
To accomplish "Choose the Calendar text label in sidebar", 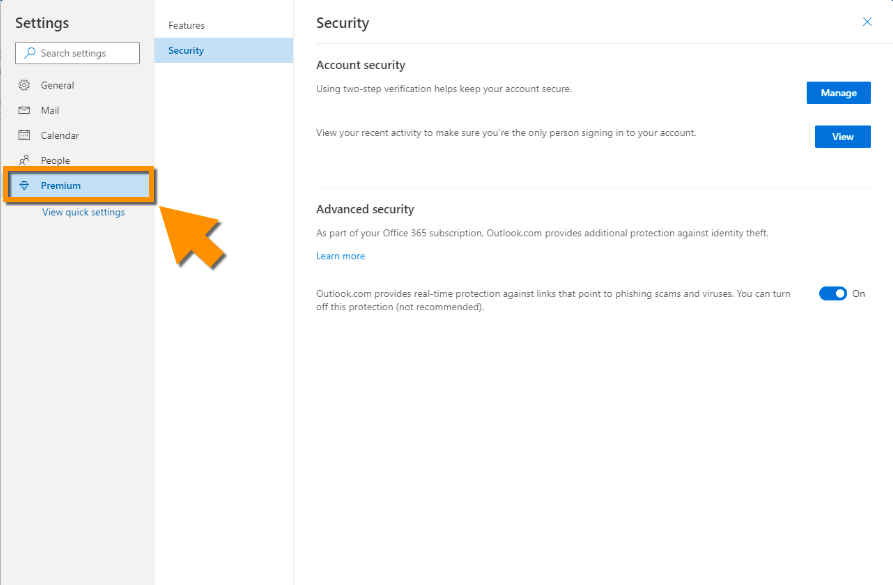I will [x=60, y=135].
